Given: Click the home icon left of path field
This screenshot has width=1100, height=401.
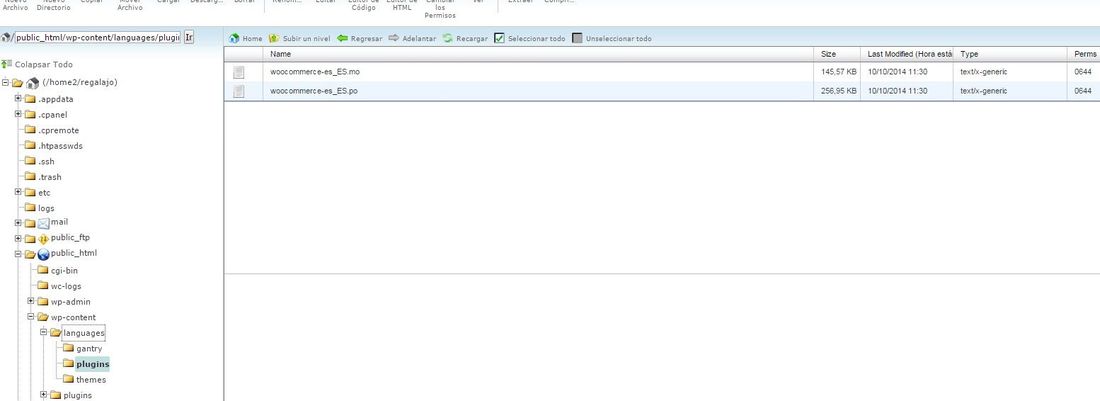Looking at the screenshot, I should point(6,37).
